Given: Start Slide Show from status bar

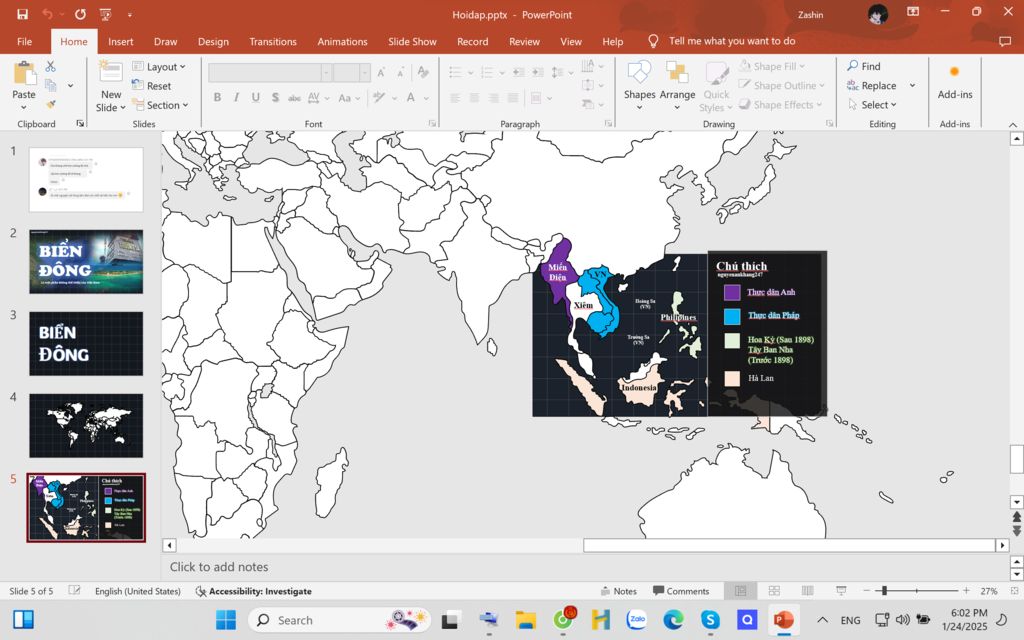Looking at the screenshot, I should (840, 591).
